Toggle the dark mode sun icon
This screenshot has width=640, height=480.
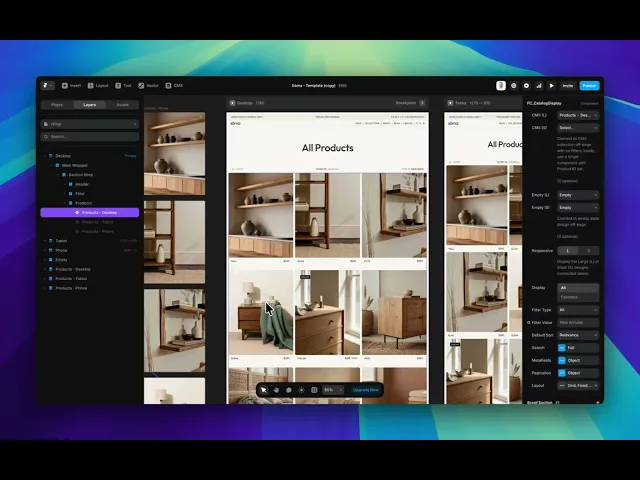[302, 390]
